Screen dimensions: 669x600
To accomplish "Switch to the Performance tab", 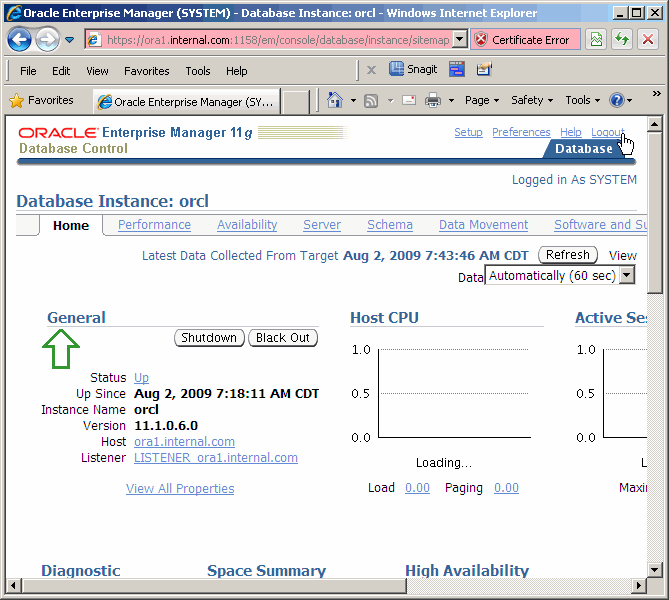I will tap(154, 225).
